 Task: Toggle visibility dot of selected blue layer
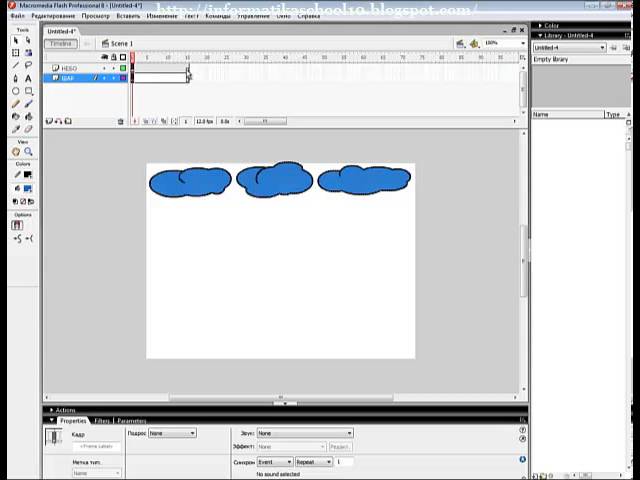click(x=104, y=78)
